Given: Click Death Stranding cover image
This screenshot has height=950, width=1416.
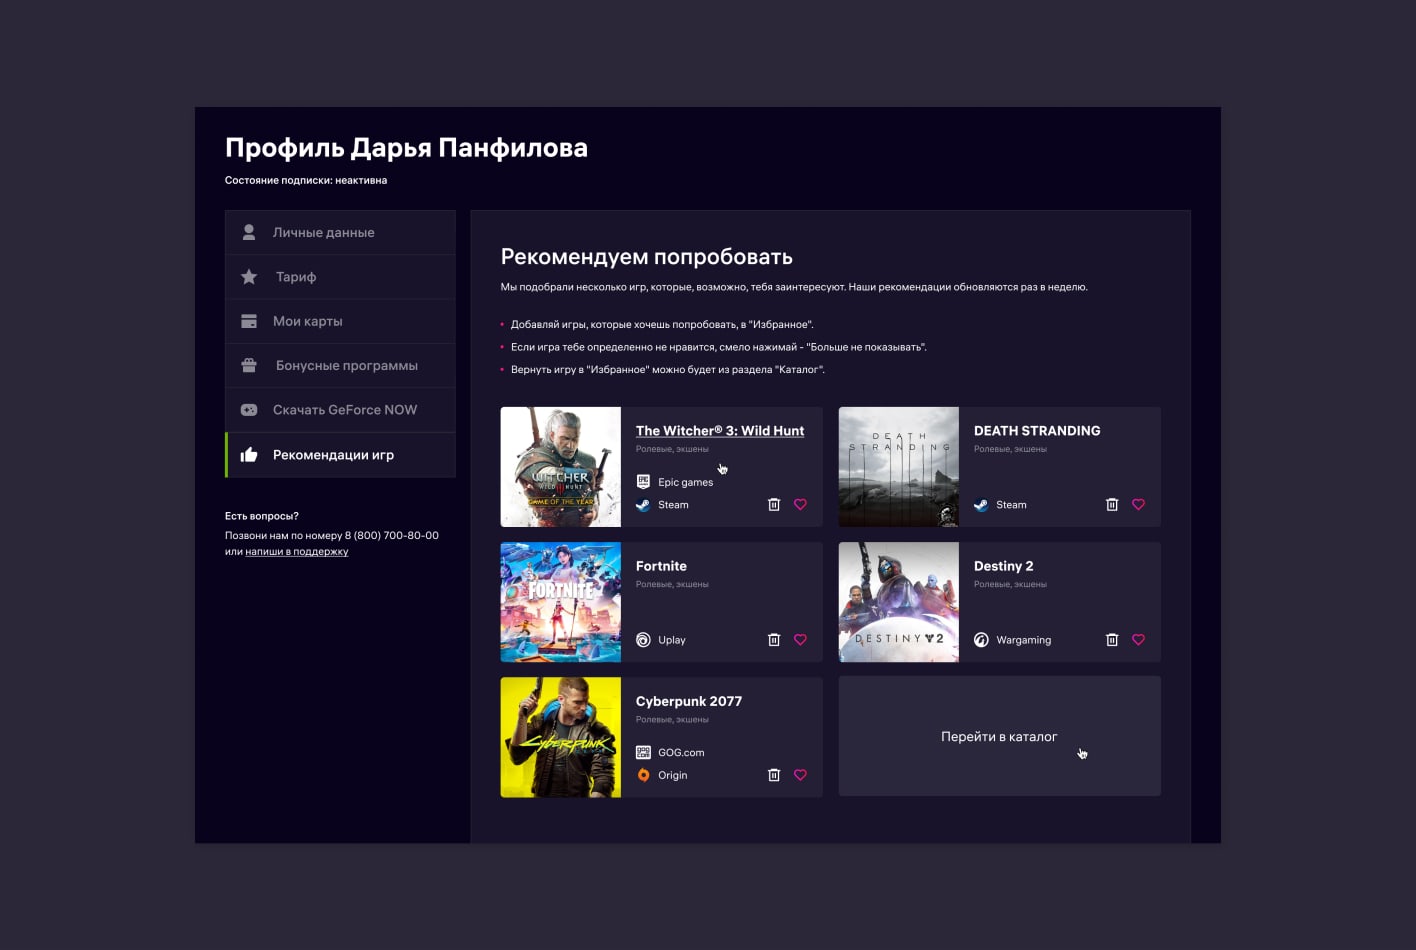Looking at the screenshot, I should click(x=899, y=467).
